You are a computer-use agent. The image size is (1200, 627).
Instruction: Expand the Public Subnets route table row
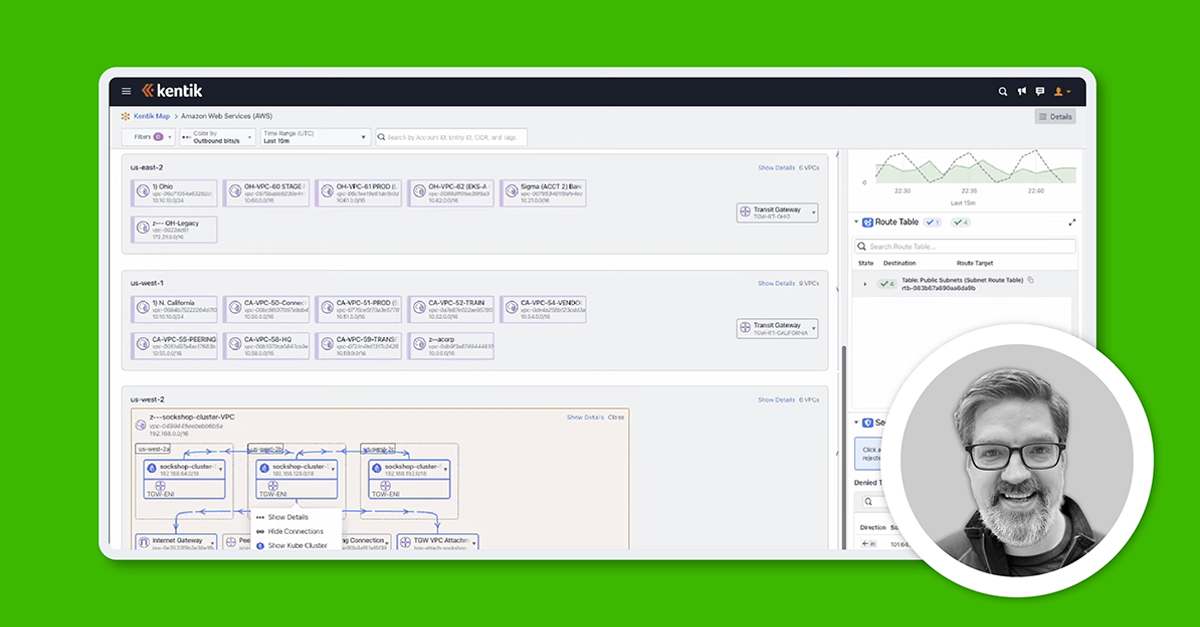tap(865, 284)
